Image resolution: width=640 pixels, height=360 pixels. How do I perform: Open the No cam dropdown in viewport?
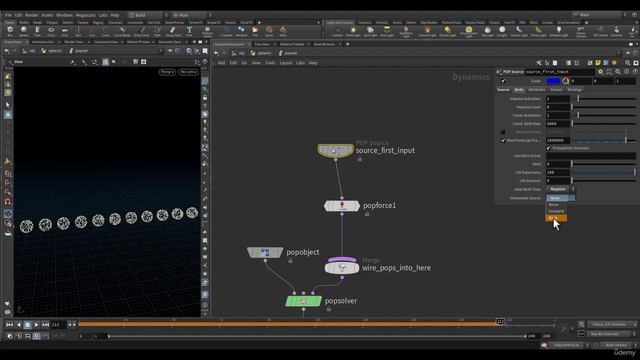188,72
